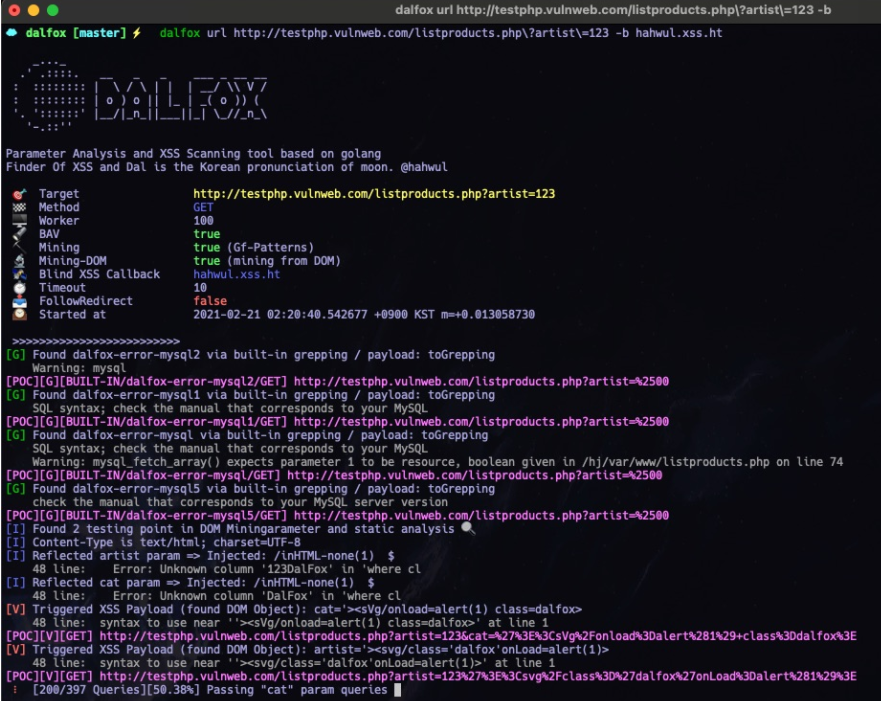The image size is (881, 701).
Task: Click the 'Warning: mysql' line
Action: click(x=79, y=368)
